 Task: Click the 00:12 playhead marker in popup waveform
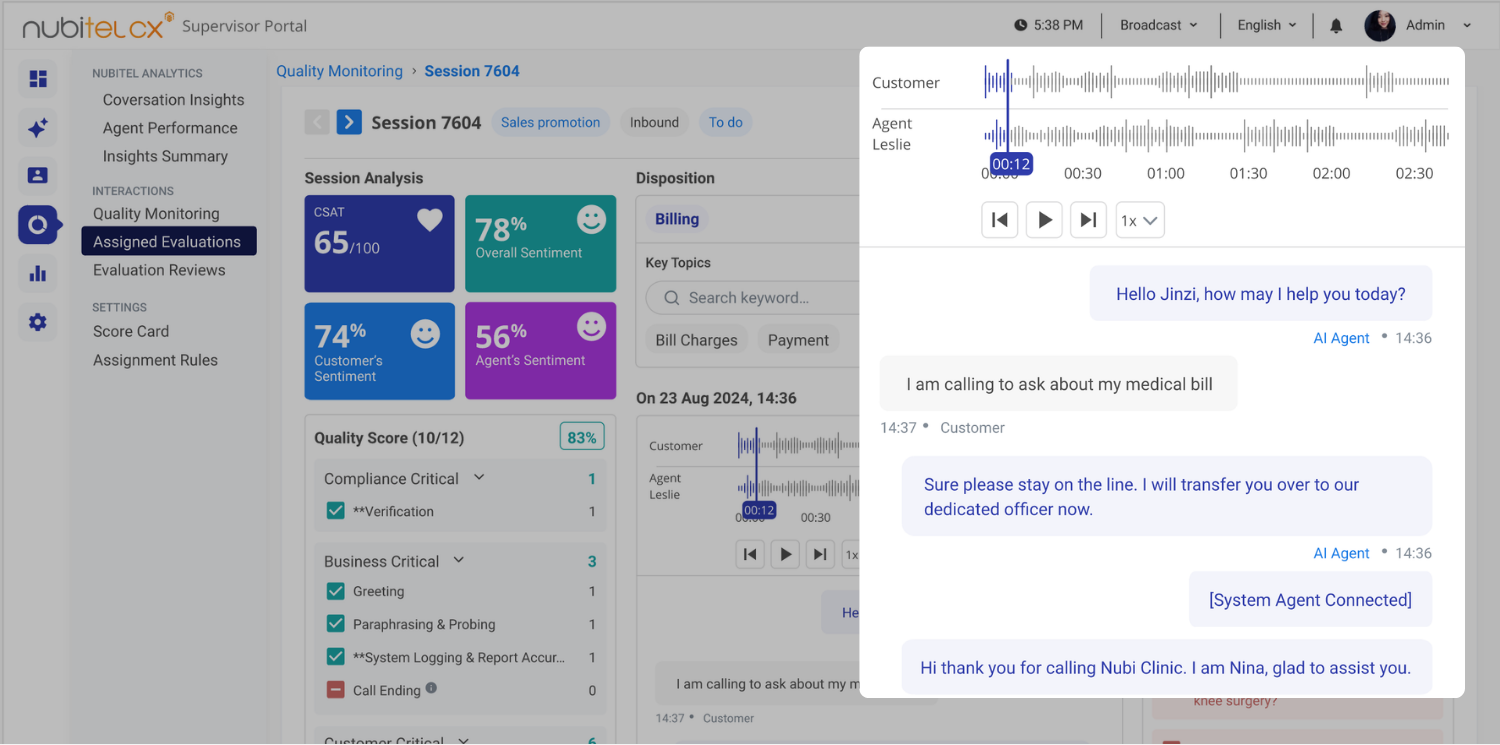1010,164
